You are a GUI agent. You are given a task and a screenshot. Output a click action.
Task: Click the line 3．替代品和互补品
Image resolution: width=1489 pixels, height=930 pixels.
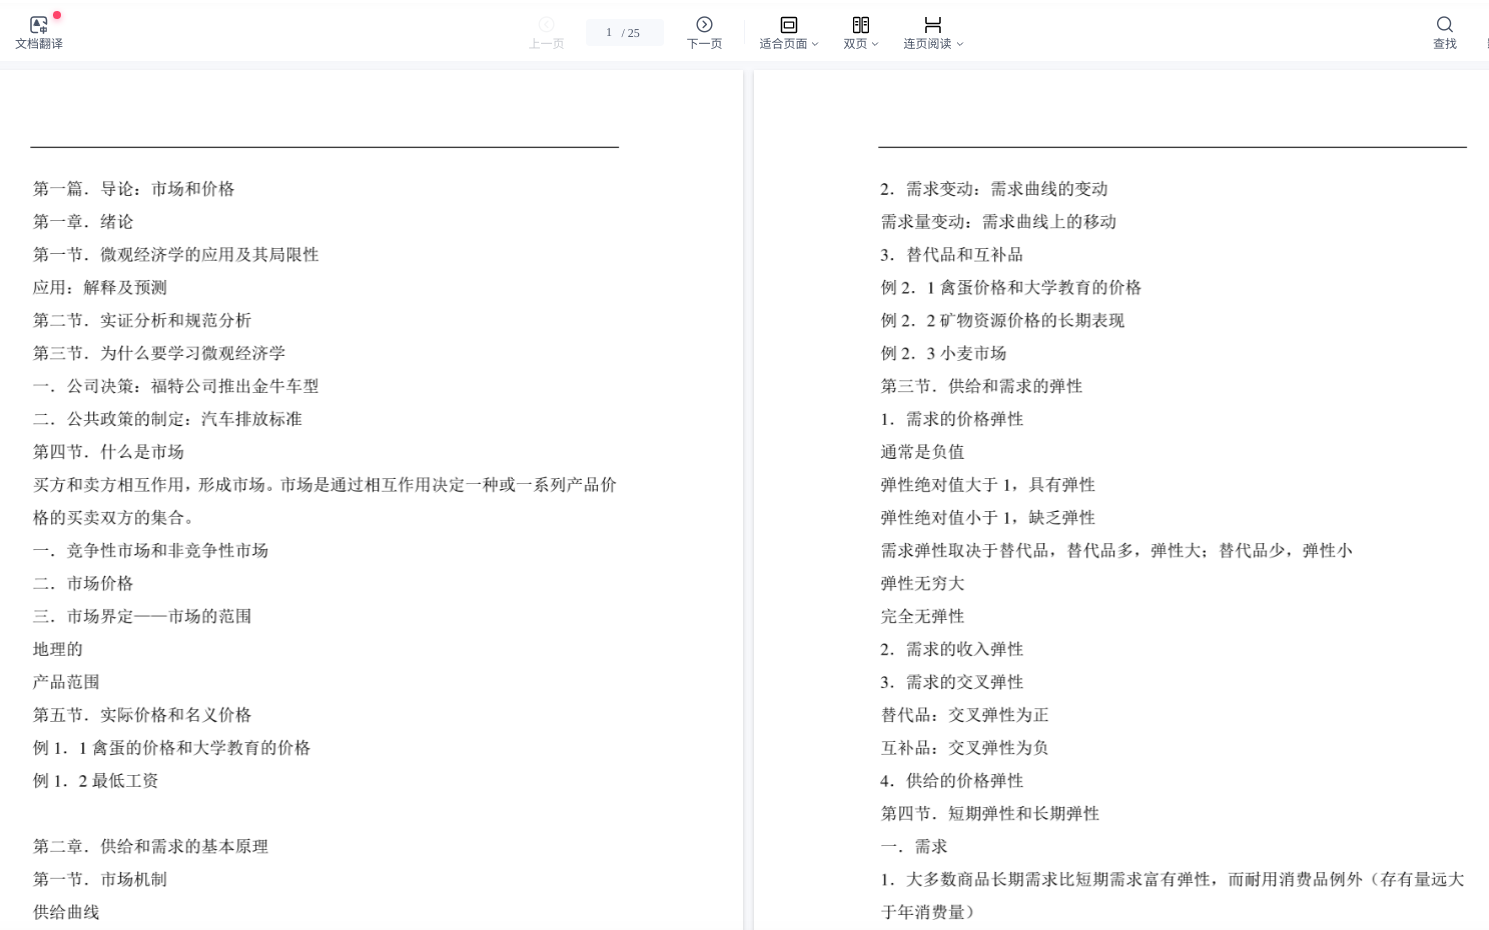point(951,255)
